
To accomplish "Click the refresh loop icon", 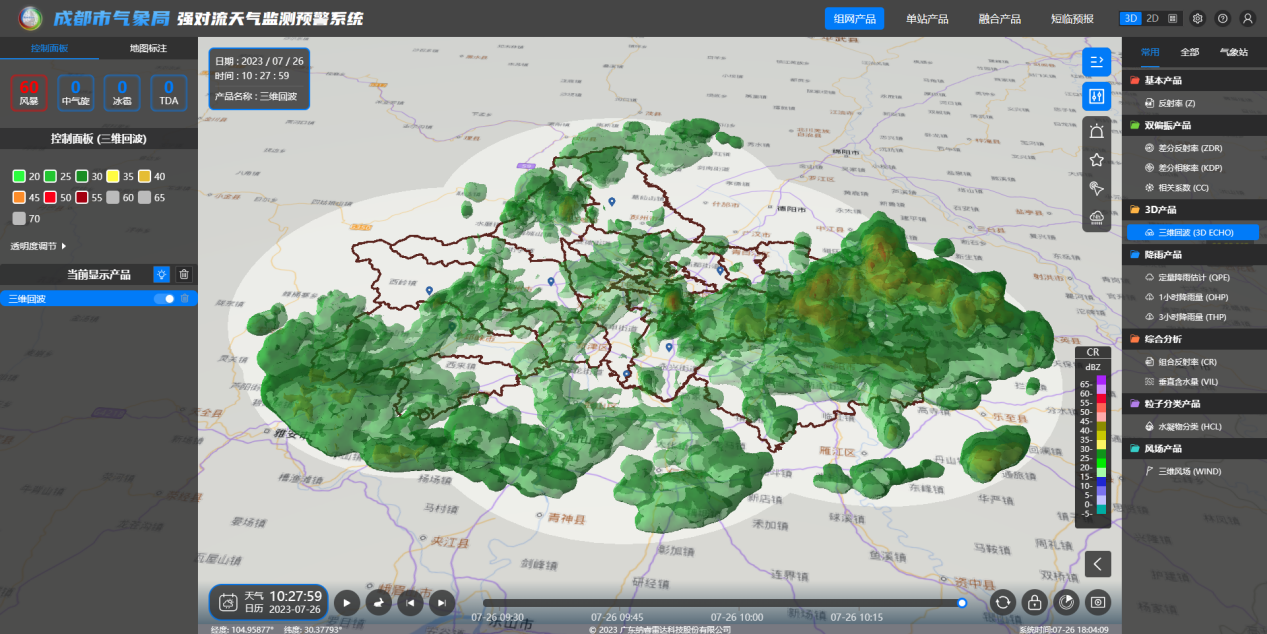I will [1003, 602].
